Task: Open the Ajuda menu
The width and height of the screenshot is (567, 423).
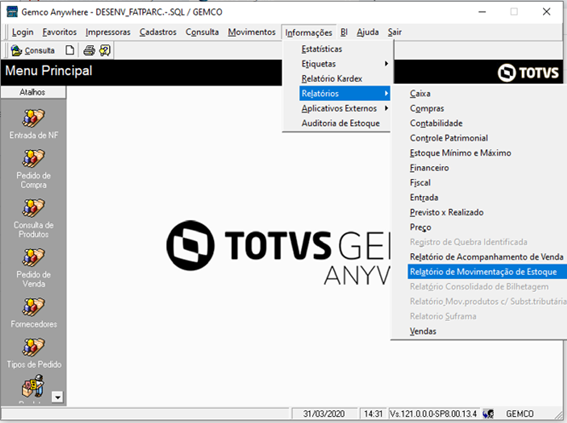Action: (368, 32)
